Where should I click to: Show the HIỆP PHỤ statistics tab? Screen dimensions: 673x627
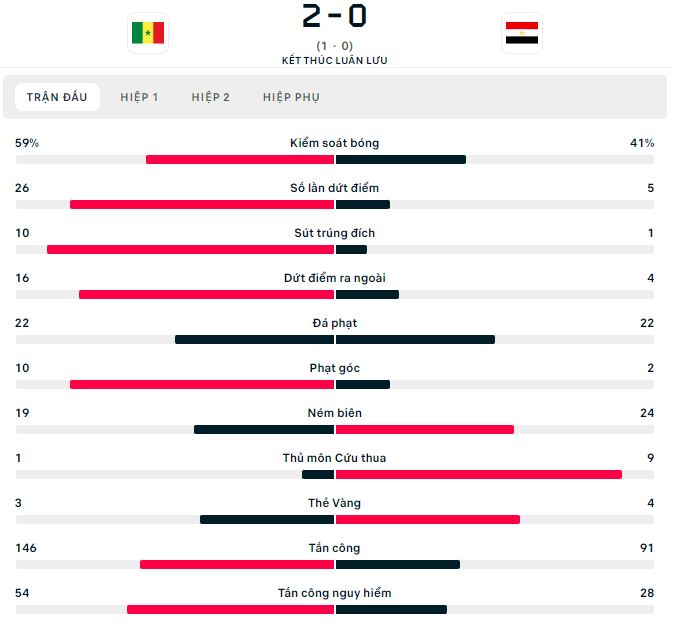291,97
